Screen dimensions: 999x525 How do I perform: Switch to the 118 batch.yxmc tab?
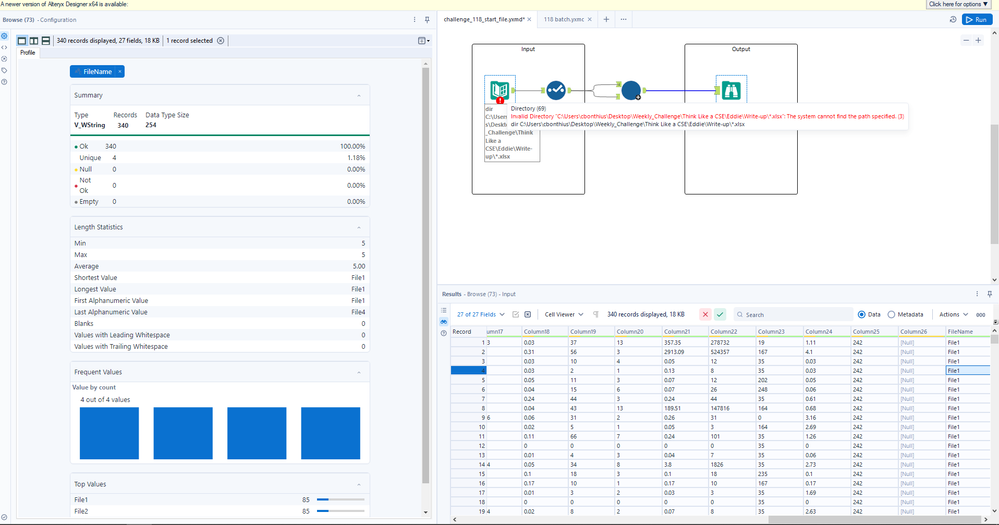[564, 19]
